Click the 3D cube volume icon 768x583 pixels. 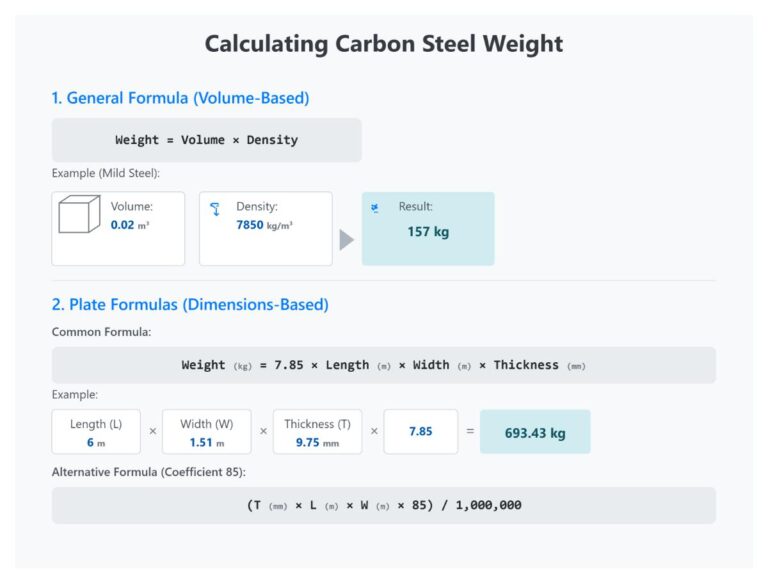pyautogui.click(x=79, y=214)
